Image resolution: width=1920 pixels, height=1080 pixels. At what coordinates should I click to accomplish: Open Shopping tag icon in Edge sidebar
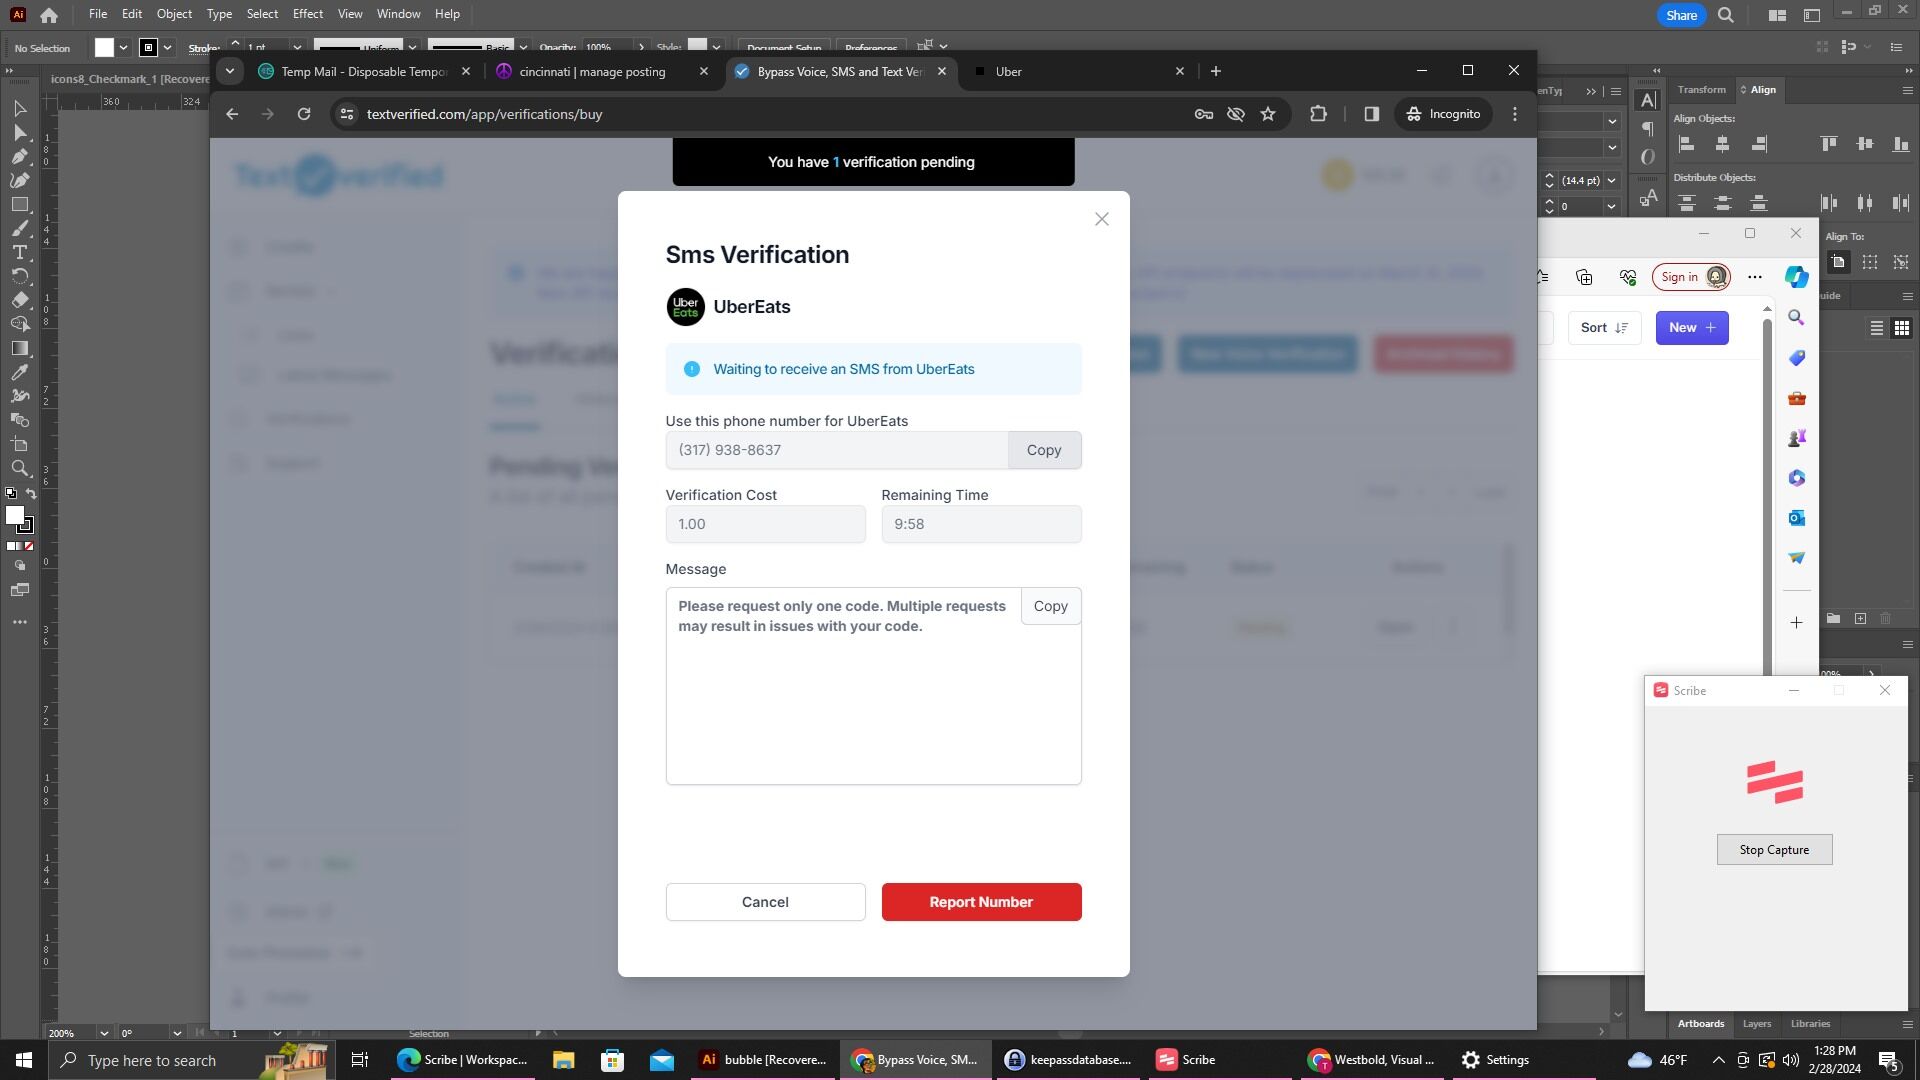point(1797,358)
